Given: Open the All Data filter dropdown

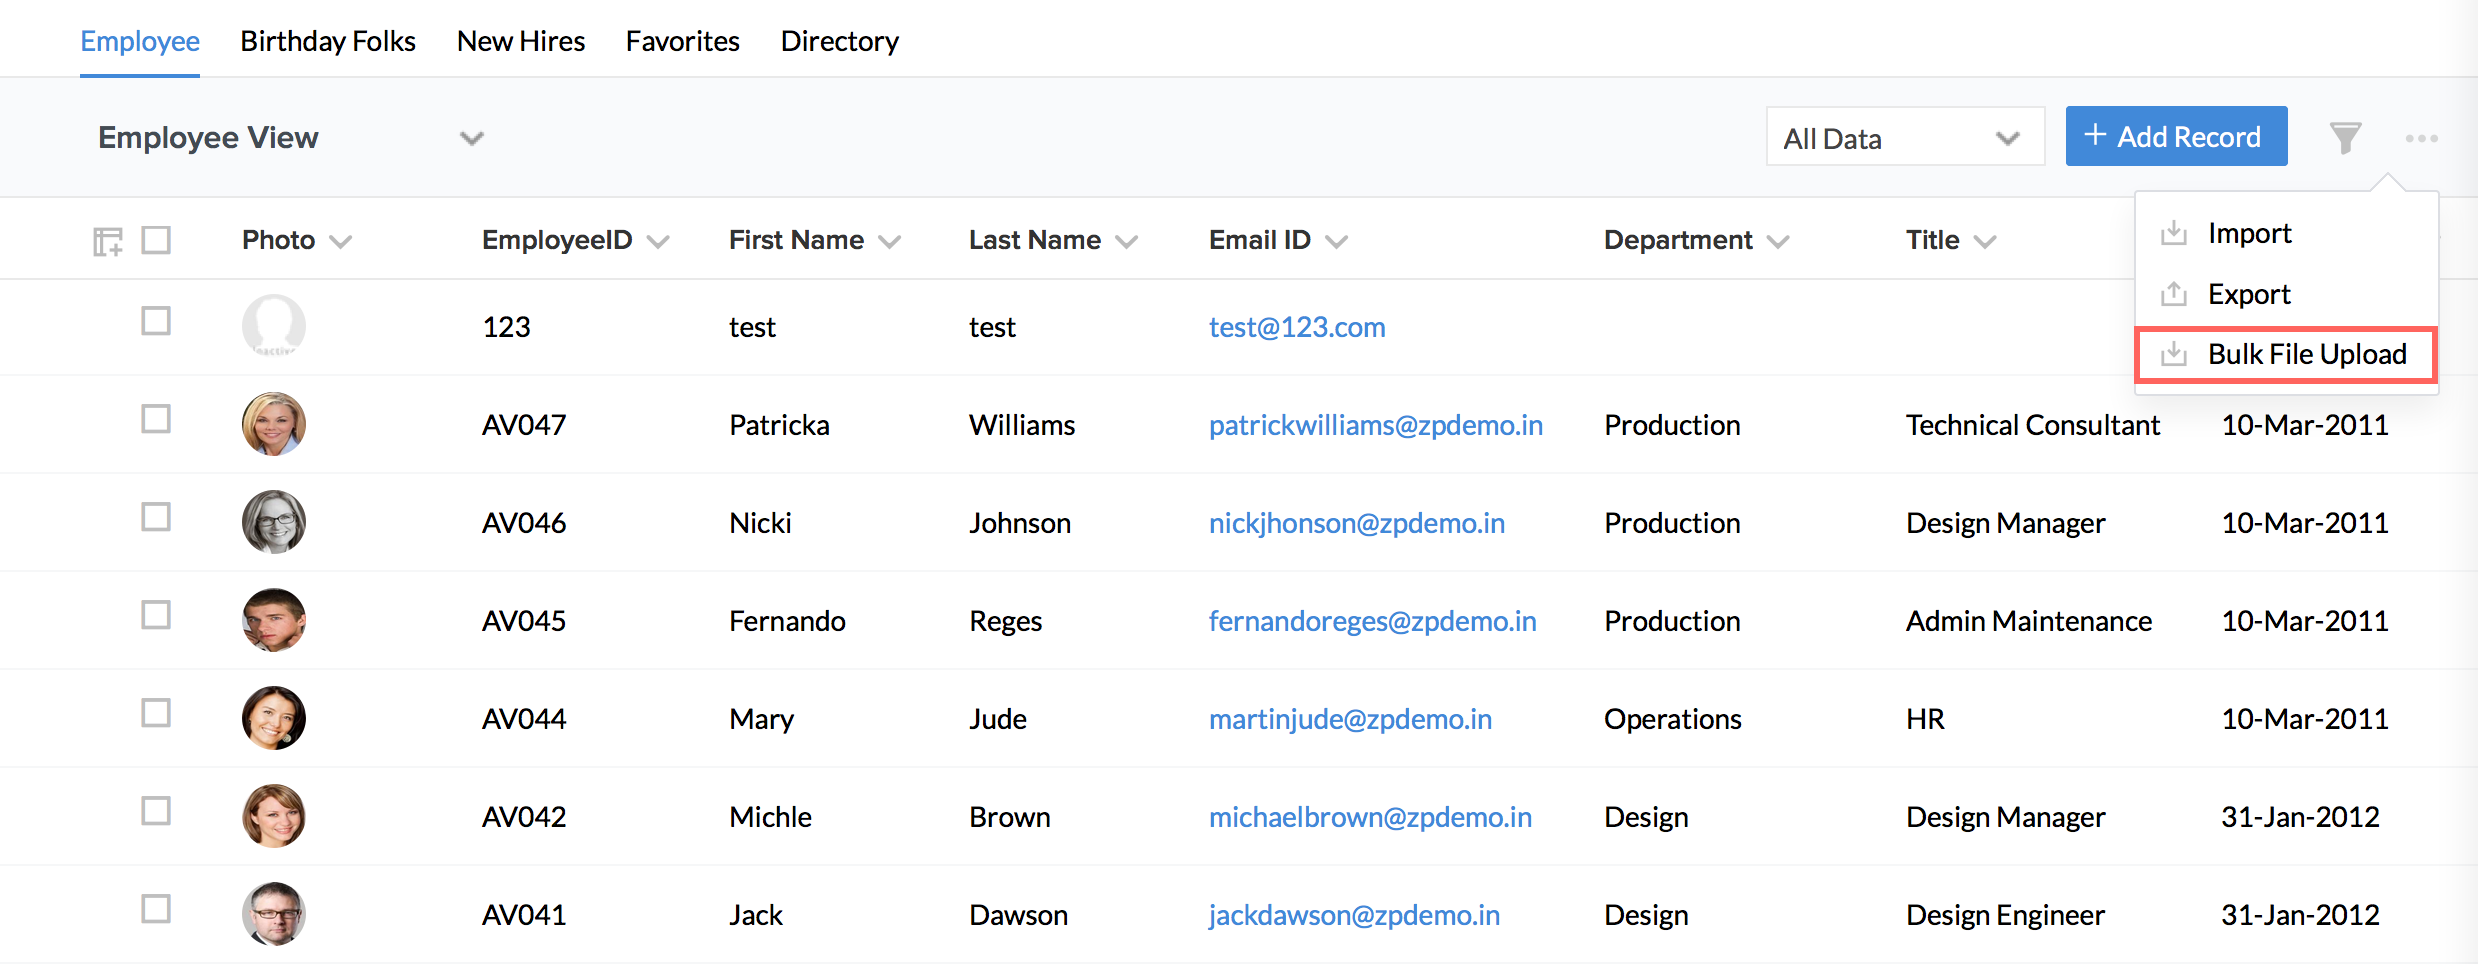Looking at the screenshot, I should click(1904, 138).
